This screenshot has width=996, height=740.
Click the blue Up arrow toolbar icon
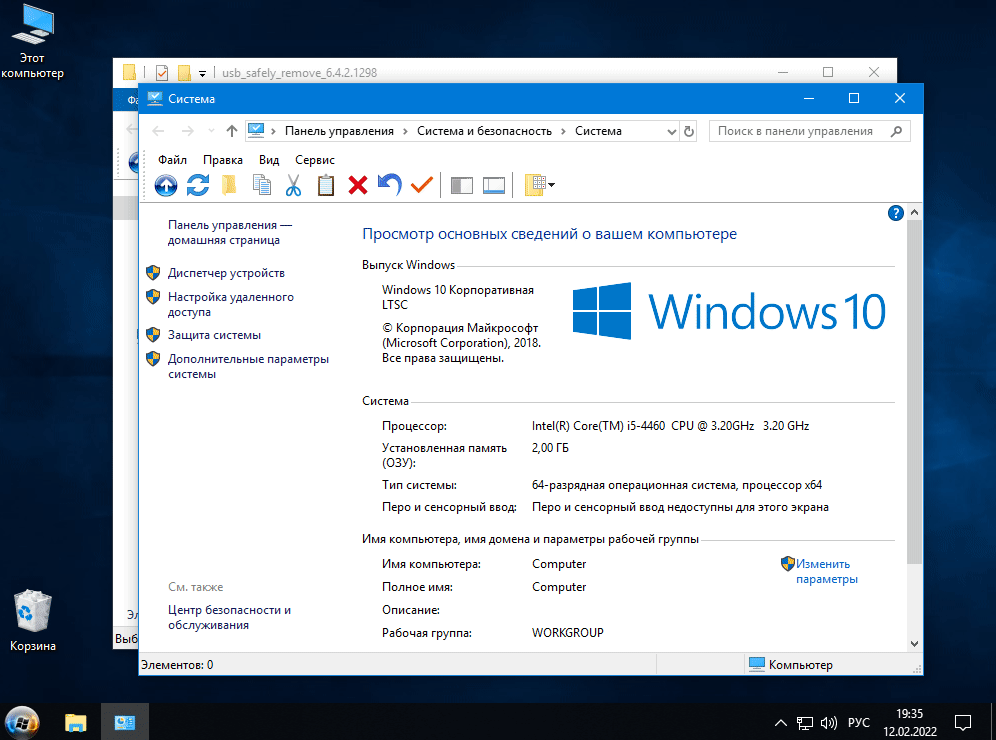(x=166, y=185)
